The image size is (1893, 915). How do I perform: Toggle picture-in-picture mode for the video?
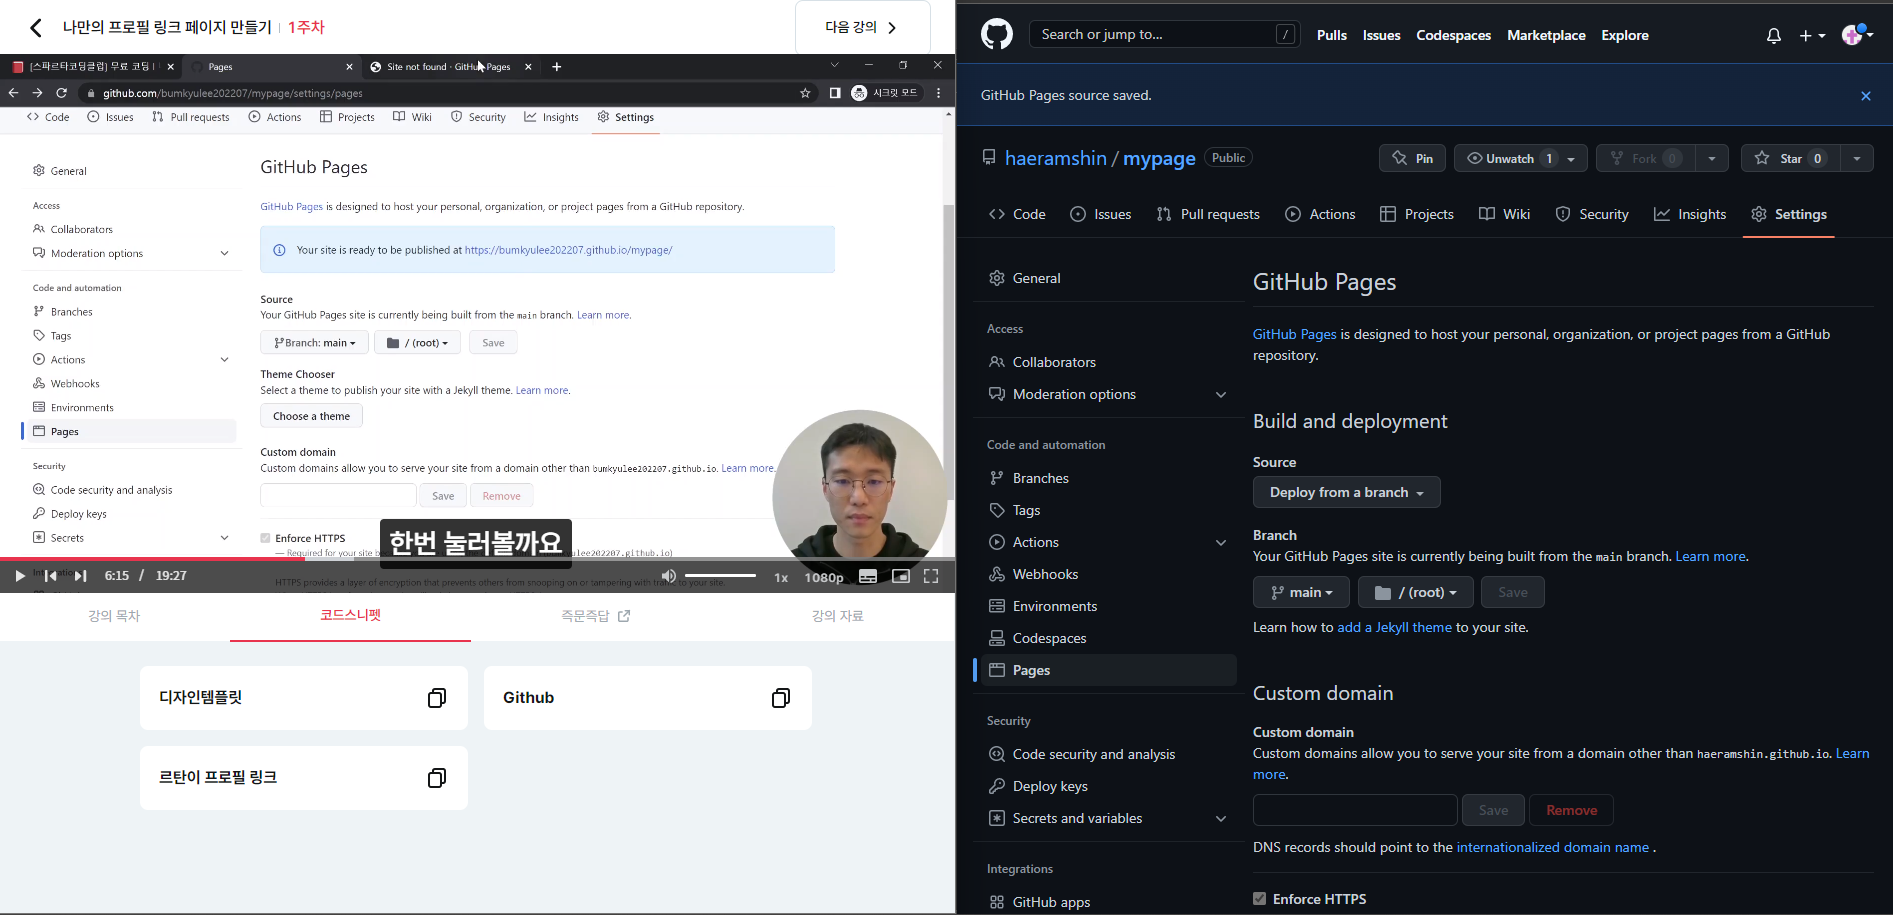900,576
